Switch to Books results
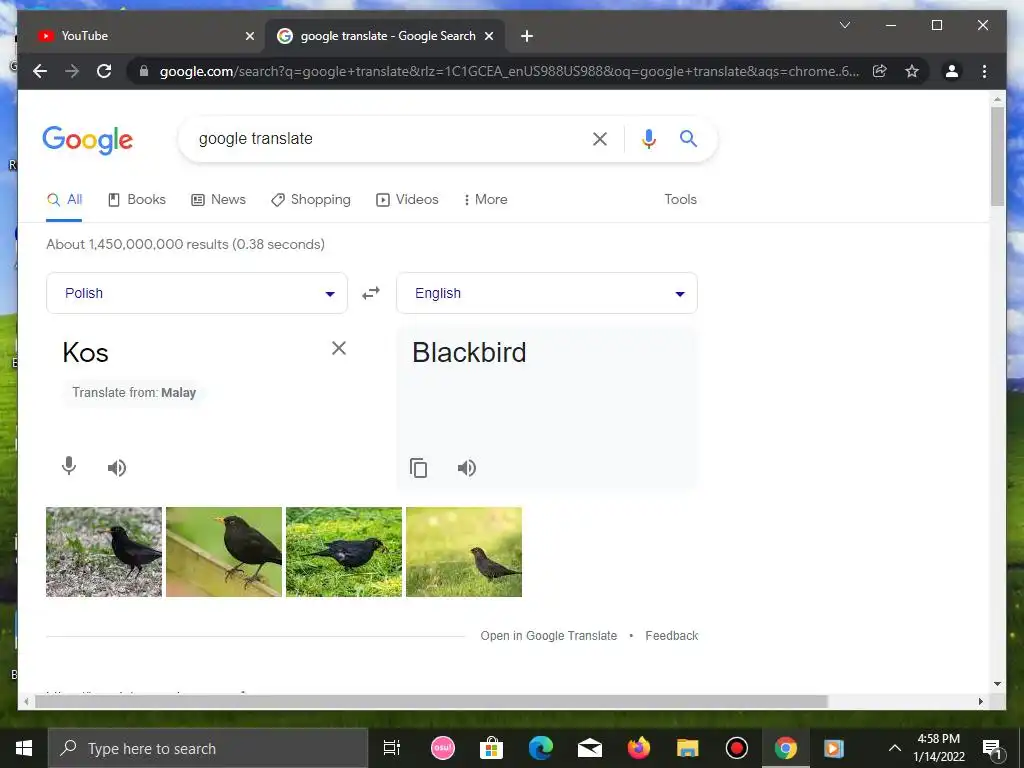 [136, 200]
